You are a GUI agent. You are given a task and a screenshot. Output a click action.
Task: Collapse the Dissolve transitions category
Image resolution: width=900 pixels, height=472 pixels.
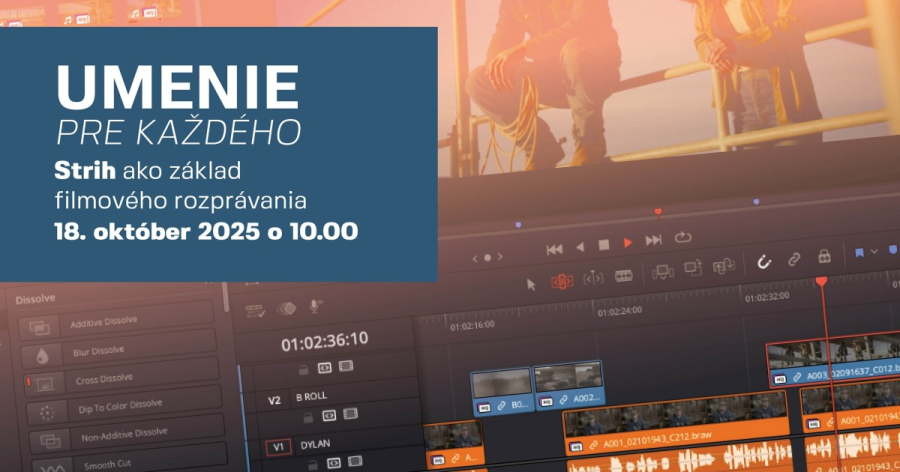tap(37, 298)
